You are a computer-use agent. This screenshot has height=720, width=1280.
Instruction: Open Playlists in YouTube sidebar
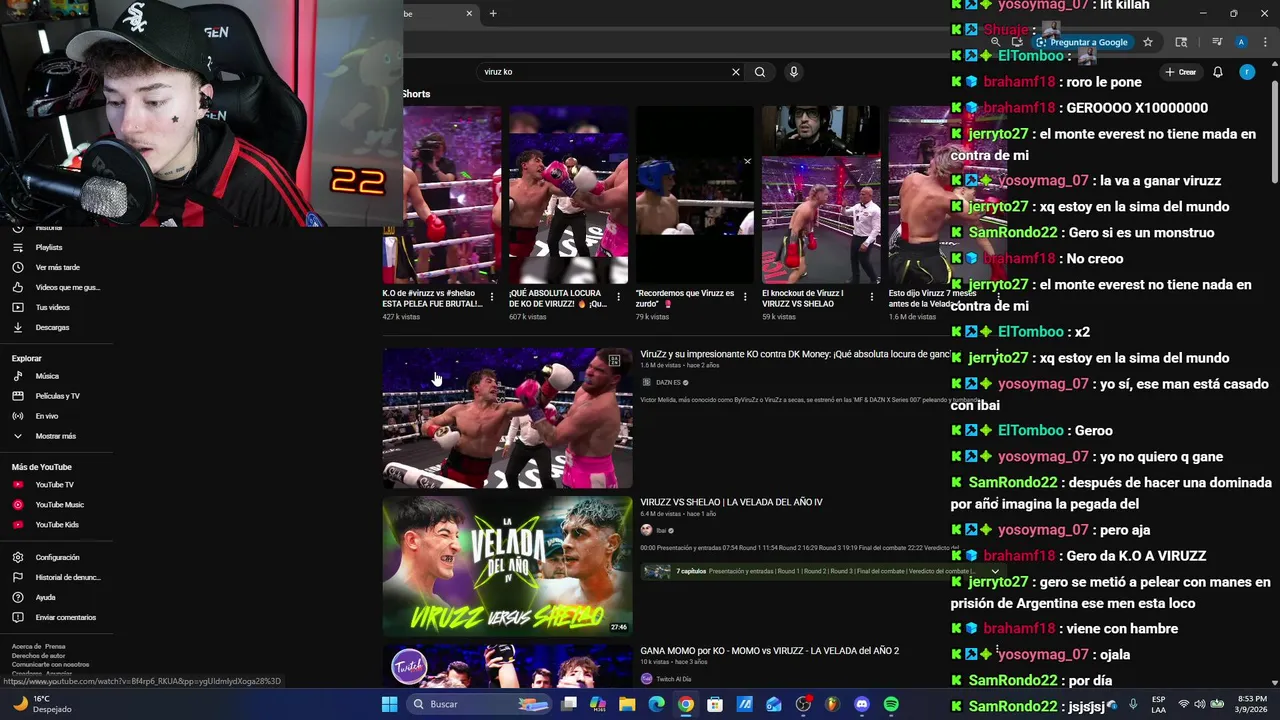[50, 247]
